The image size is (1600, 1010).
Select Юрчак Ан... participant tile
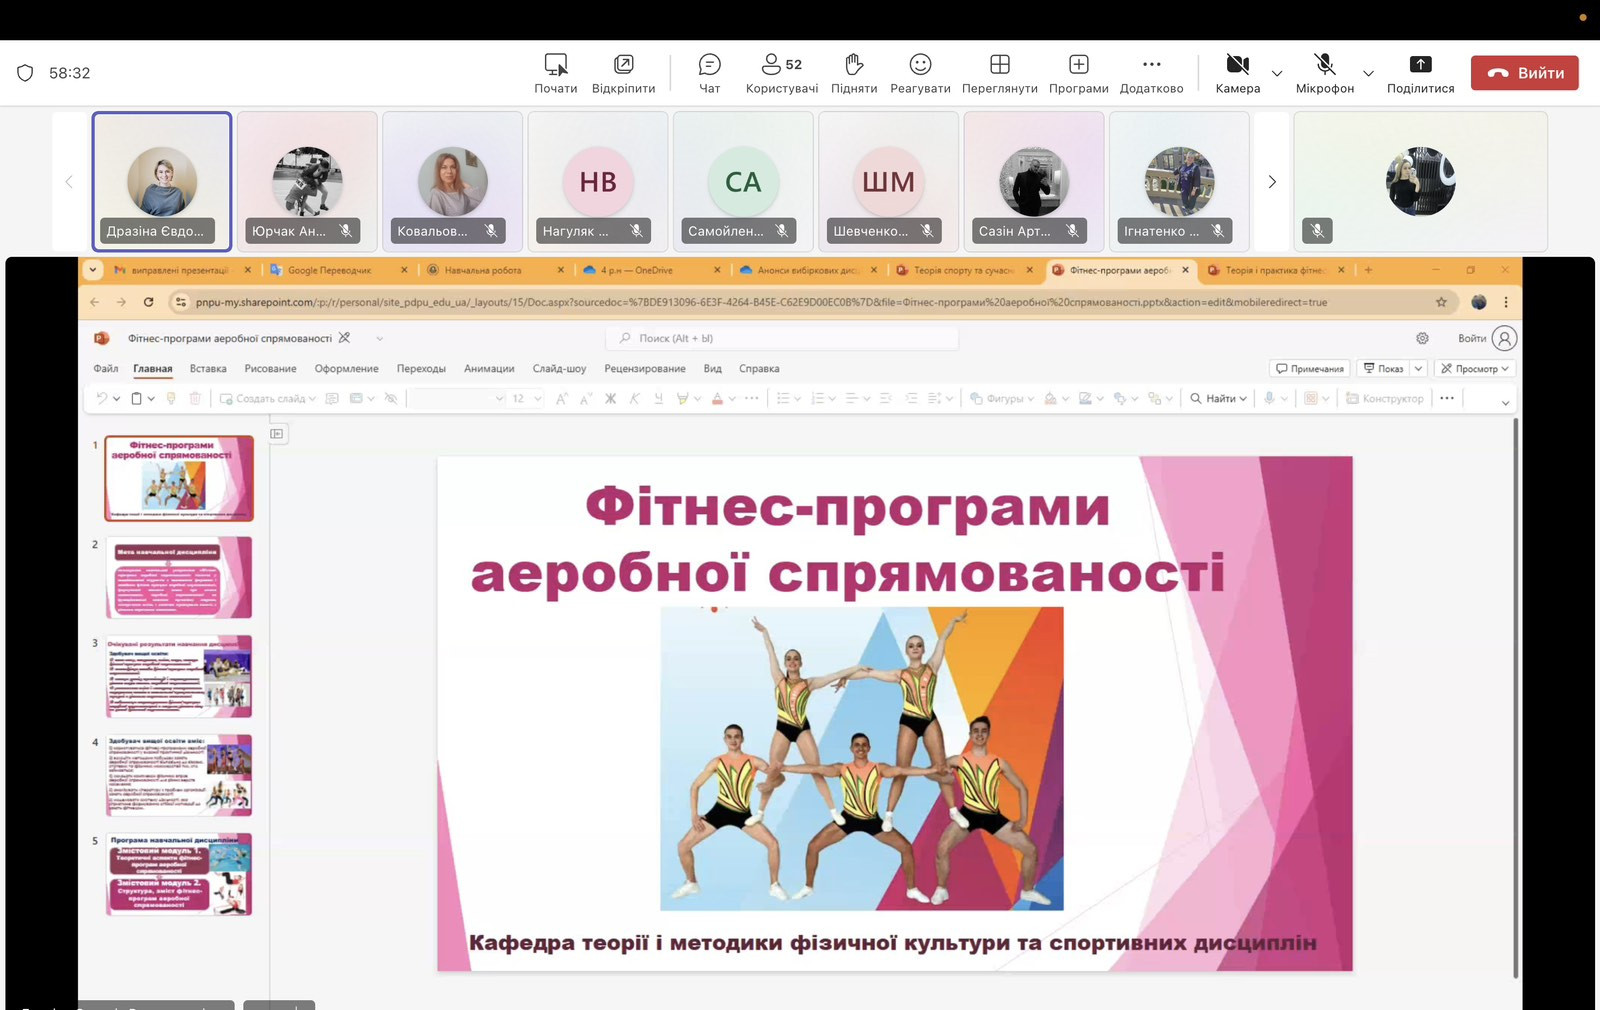307,181
